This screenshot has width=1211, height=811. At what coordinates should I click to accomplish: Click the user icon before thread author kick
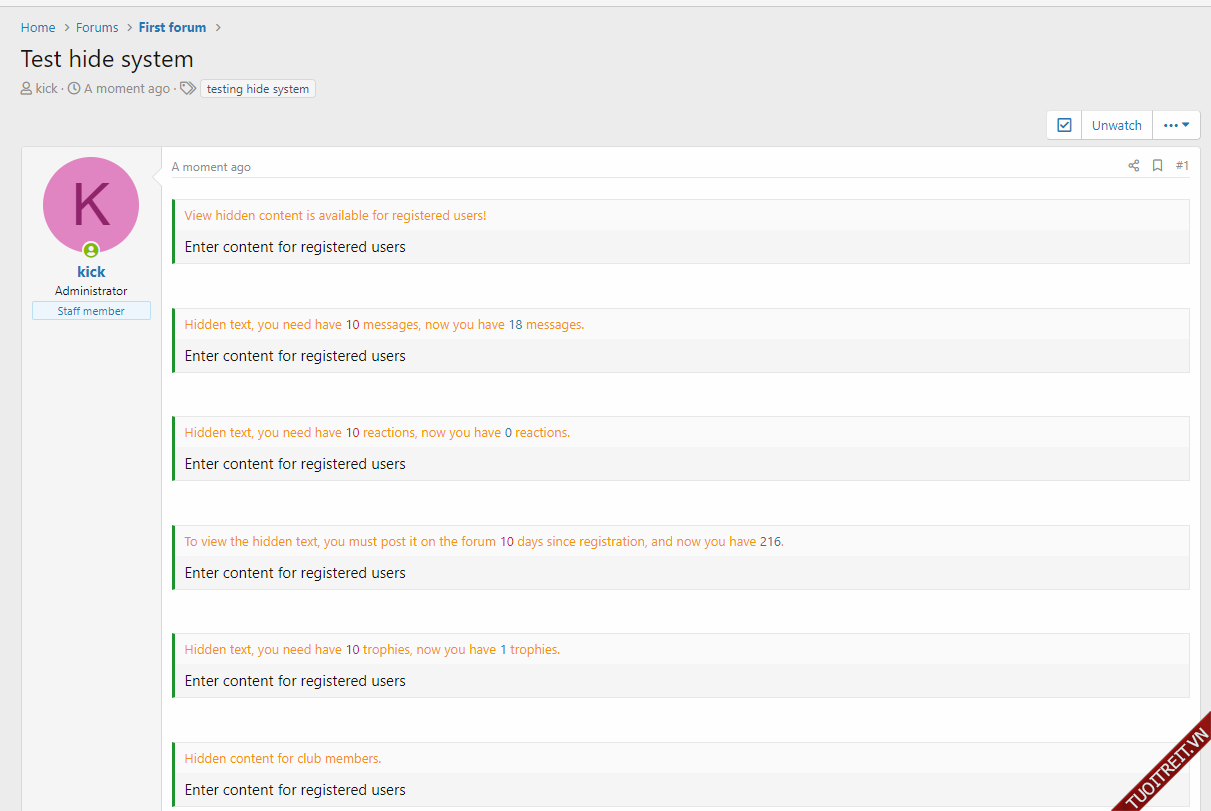point(26,89)
